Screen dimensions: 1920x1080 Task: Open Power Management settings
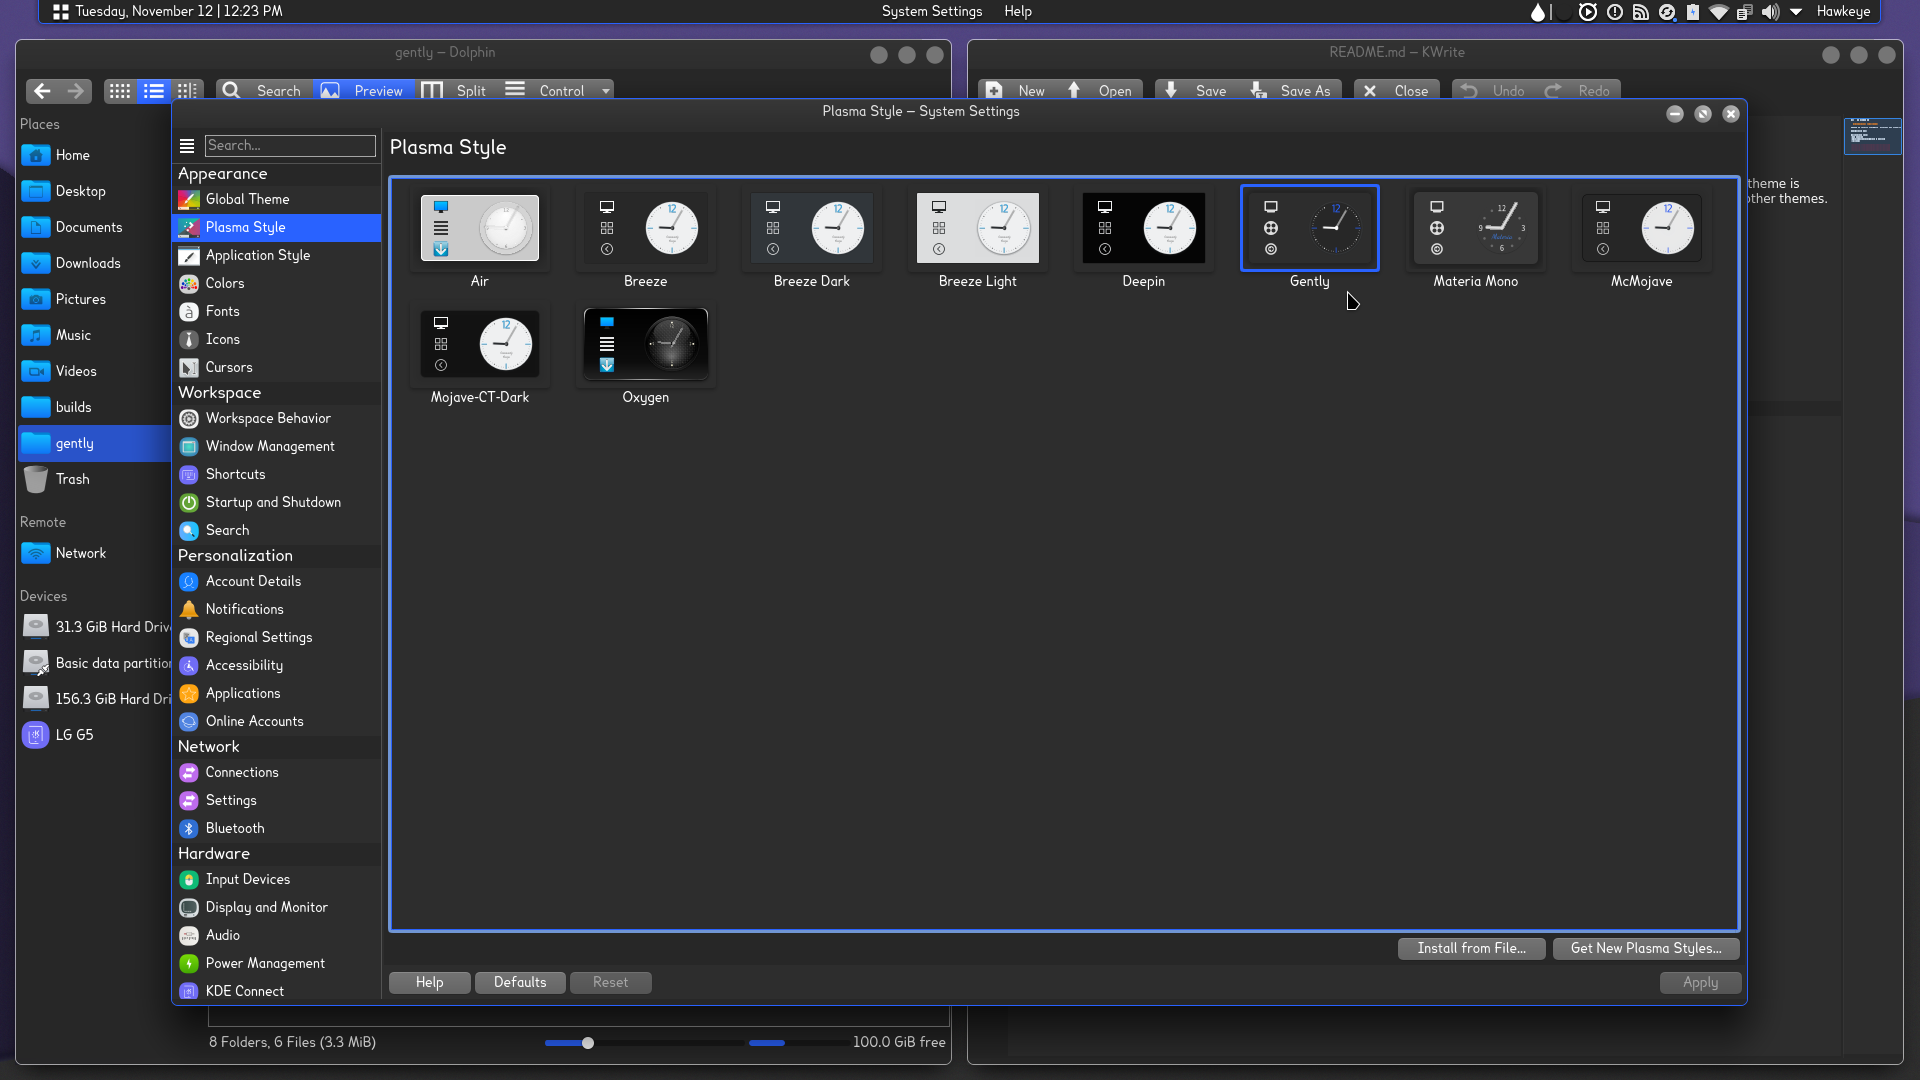(x=276, y=963)
